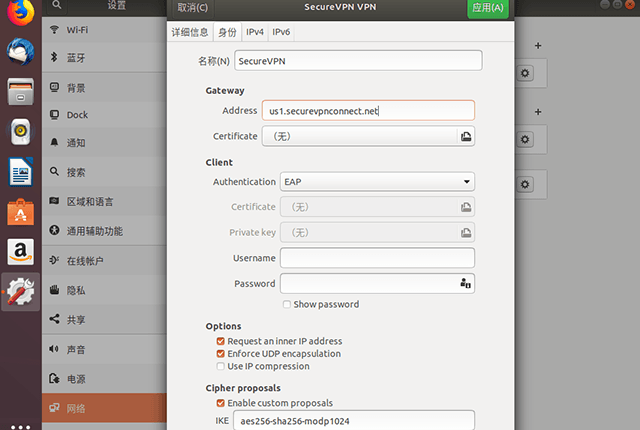Switch to IPv6 tab
640x430 pixels.
pyautogui.click(x=281, y=32)
